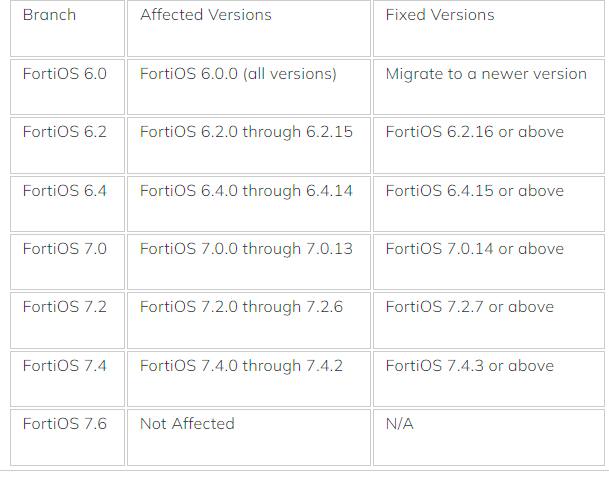Screen dimensions: 609x483
Task: Click the Fixed Versions header cell
Action: point(489,28)
